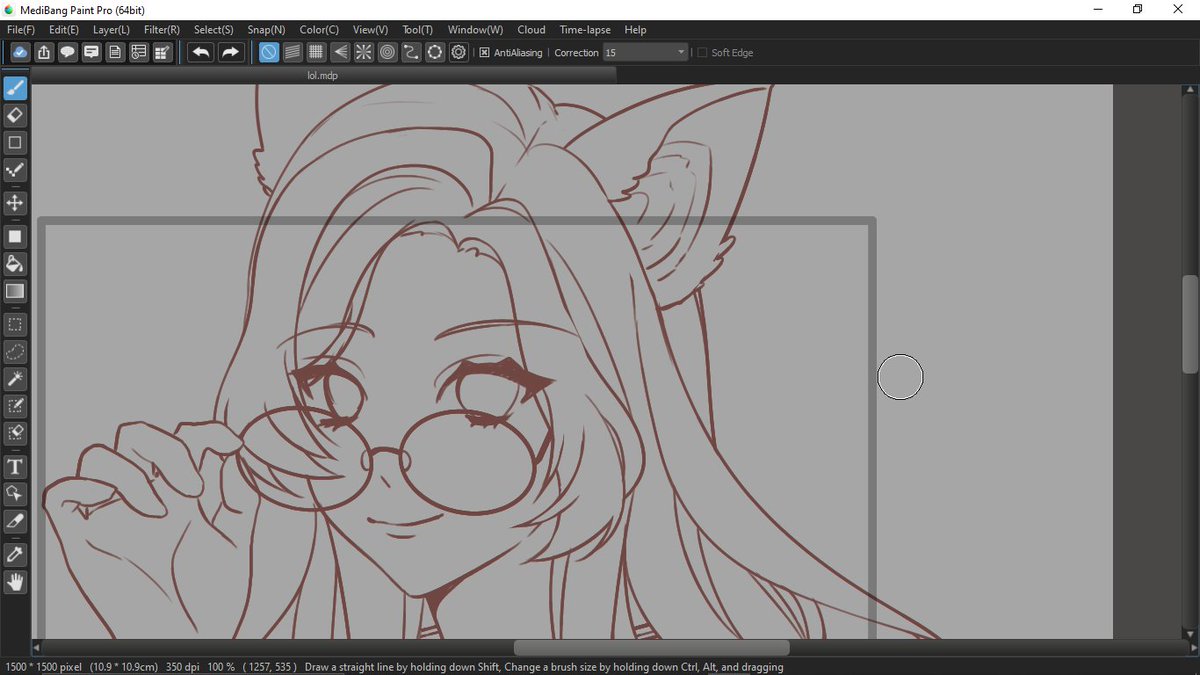
Task: Turn snap off
Action: click(x=269, y=52)
